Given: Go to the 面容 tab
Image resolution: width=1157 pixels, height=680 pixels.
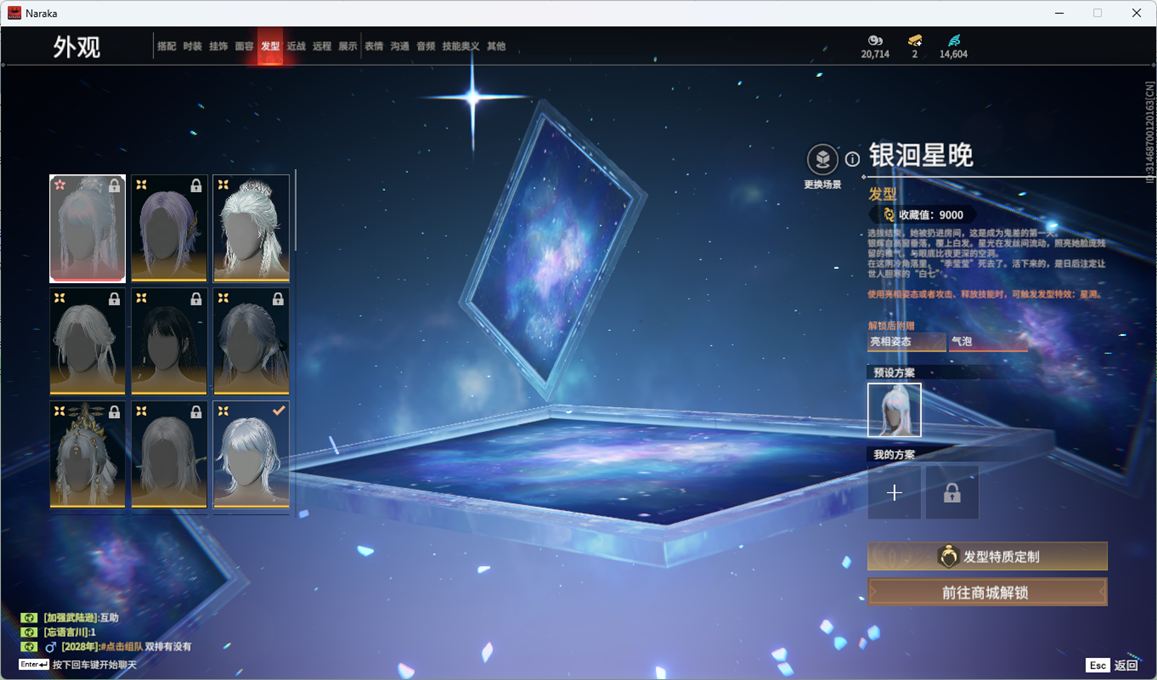Looking at the screenshot, I should point(244,46).
